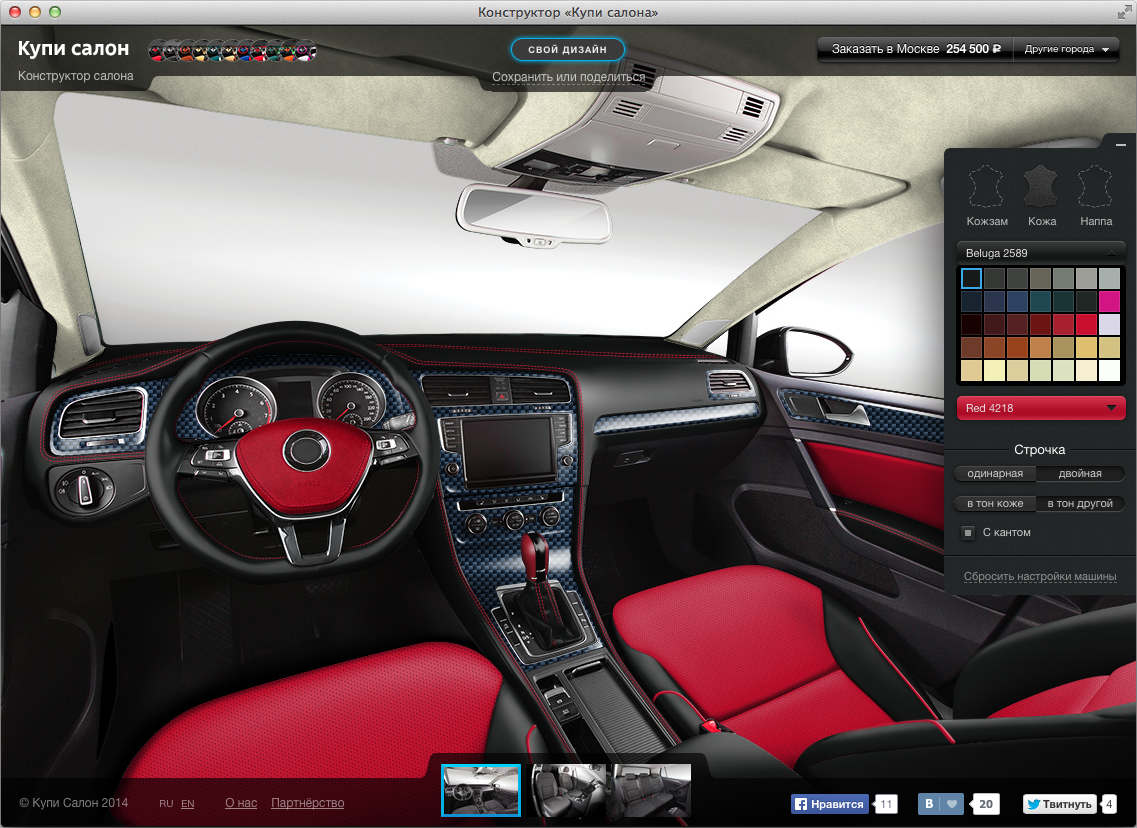
Task: Open the preset designs color strip
Action: (232, 50)
